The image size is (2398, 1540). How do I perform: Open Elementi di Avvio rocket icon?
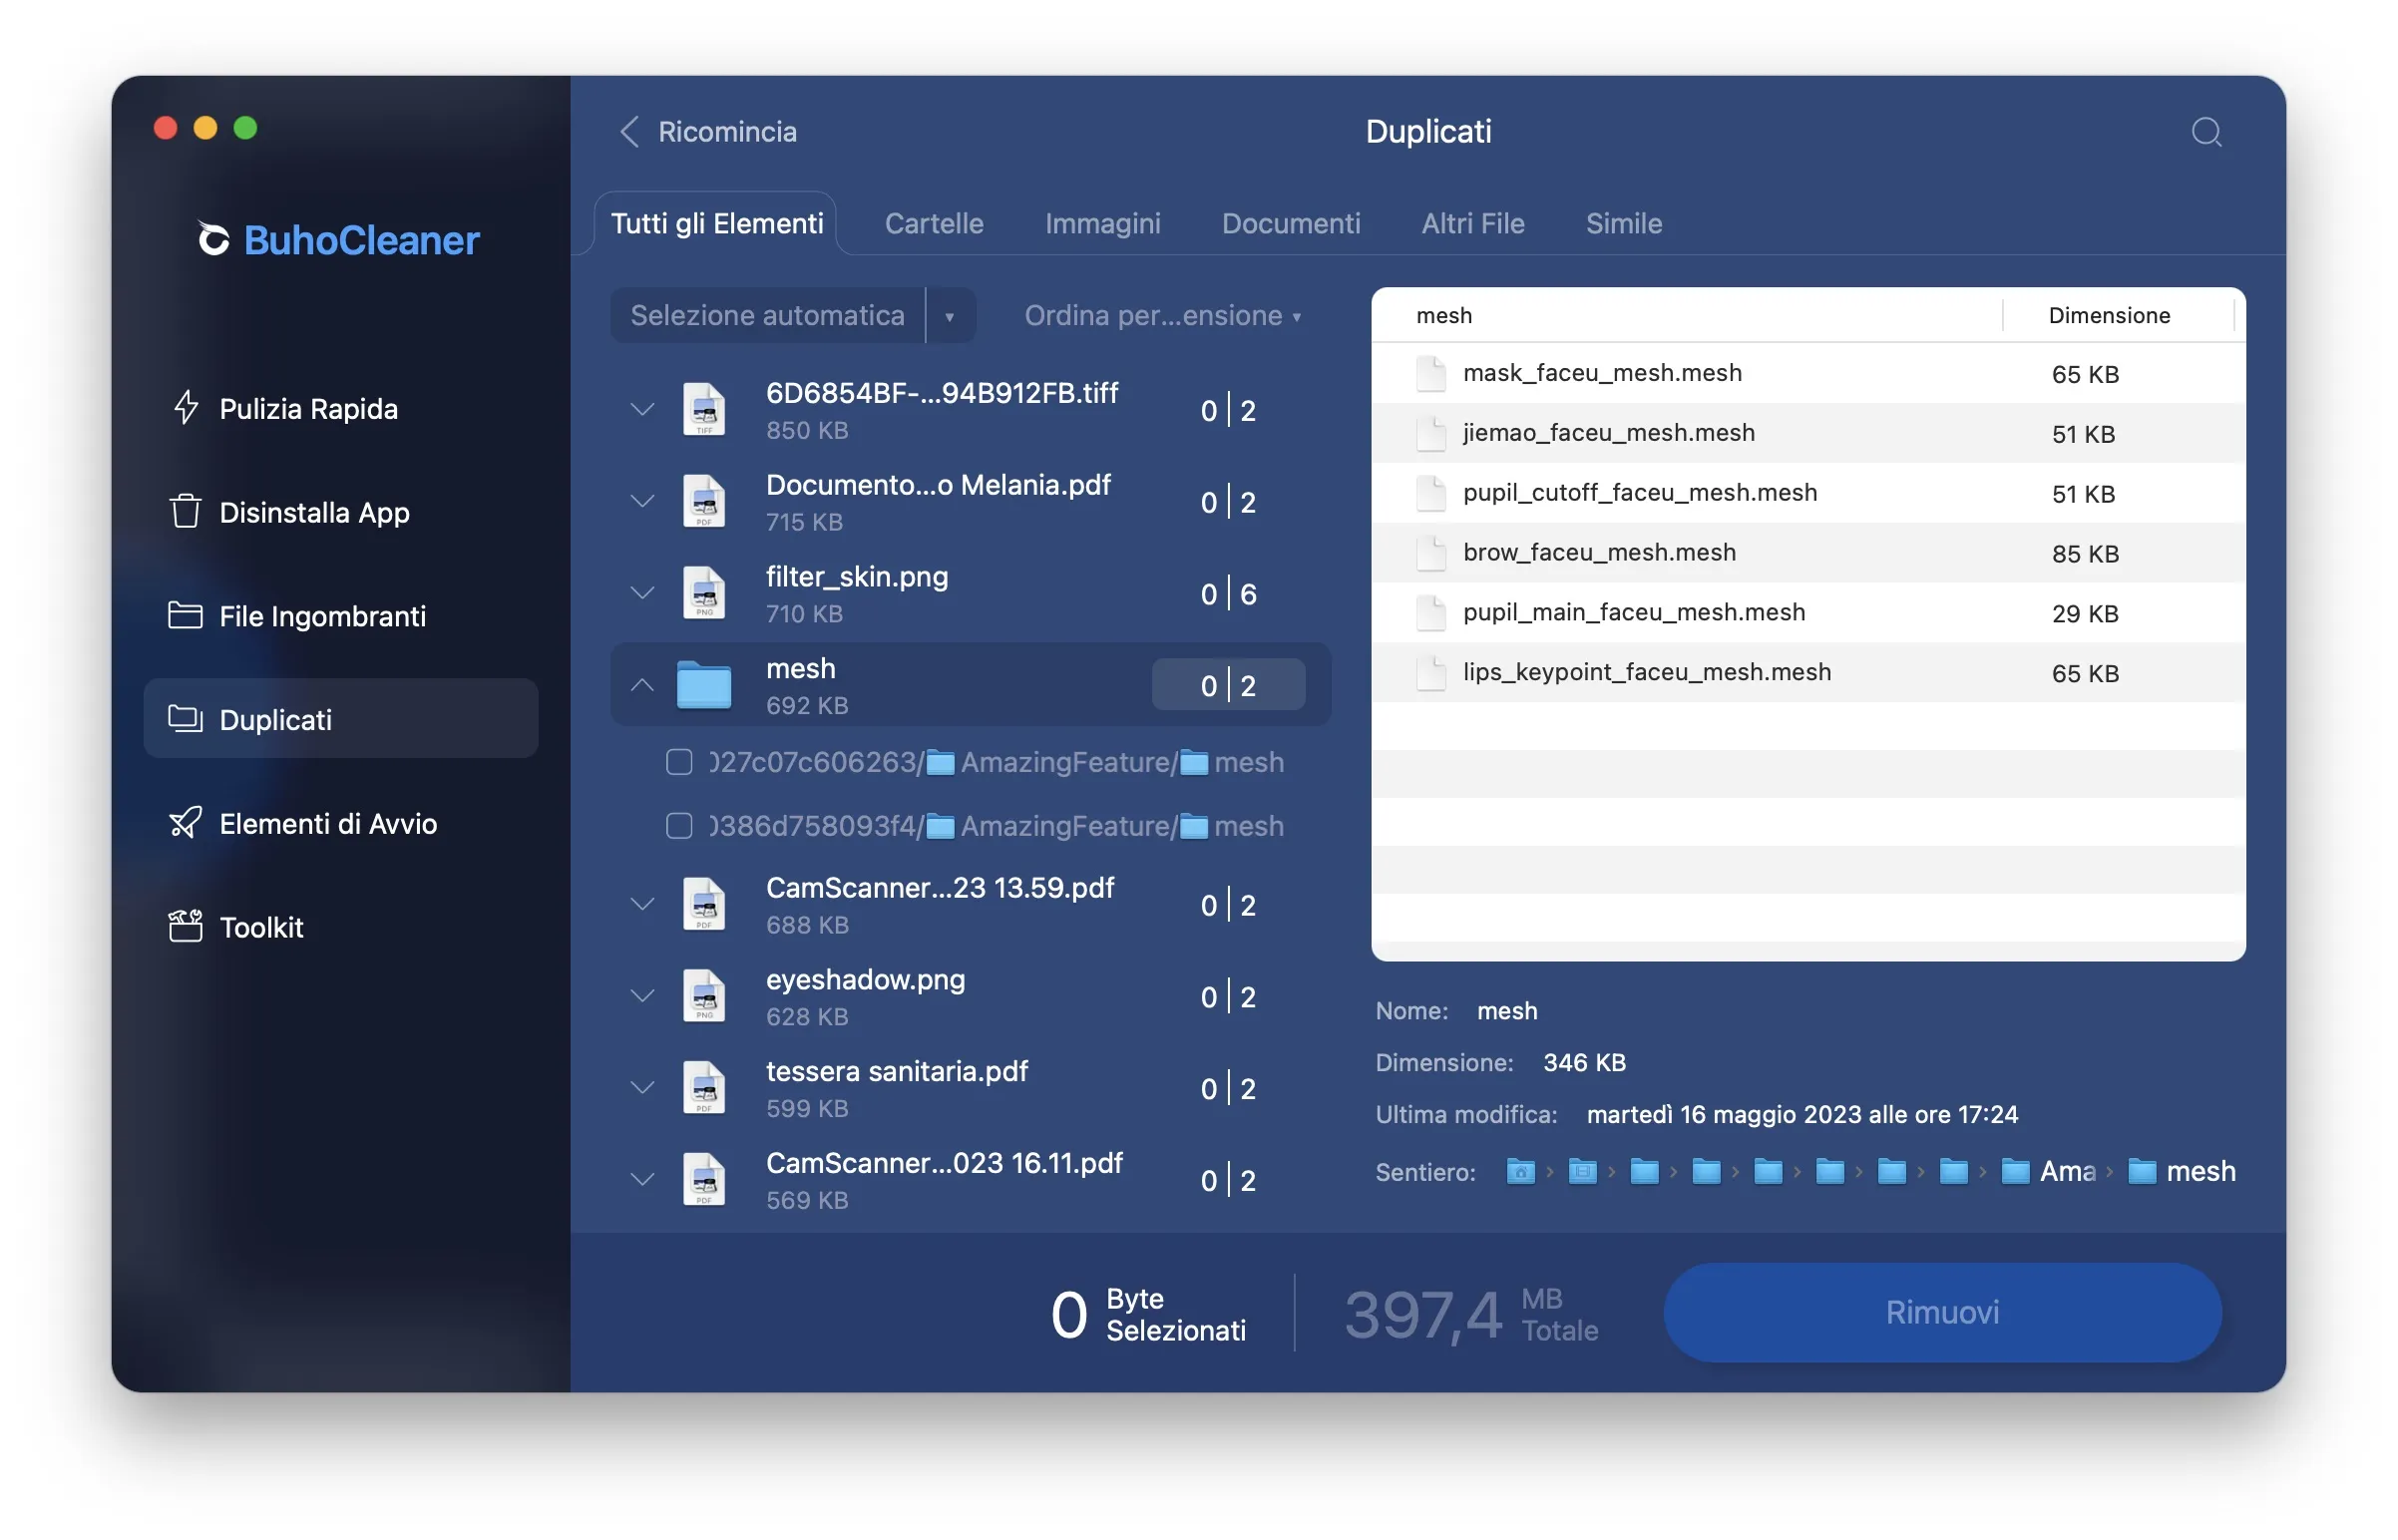(x=185, y=823)
